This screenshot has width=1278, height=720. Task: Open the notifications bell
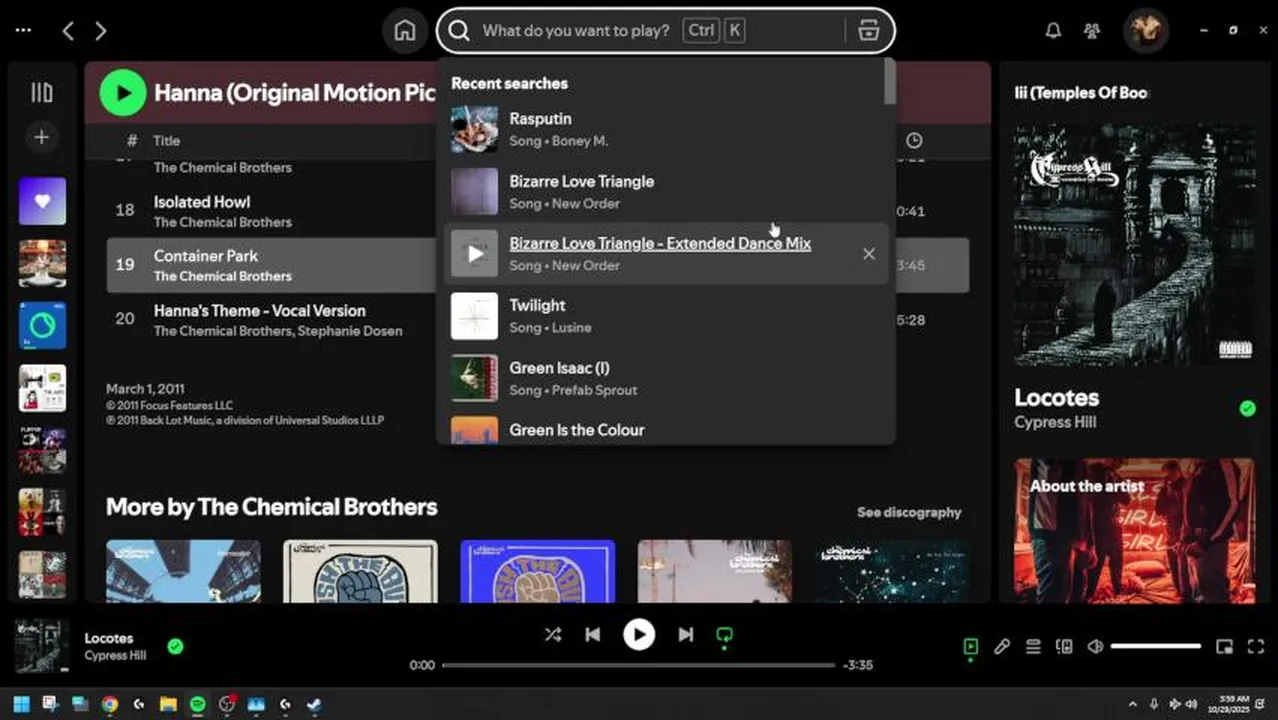coord(1053,31)
